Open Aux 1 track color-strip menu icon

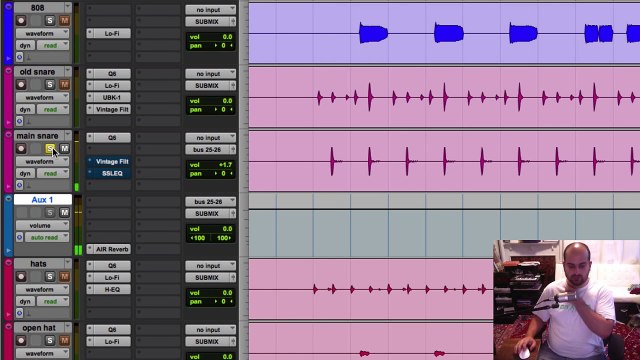(x=8, y=199)
